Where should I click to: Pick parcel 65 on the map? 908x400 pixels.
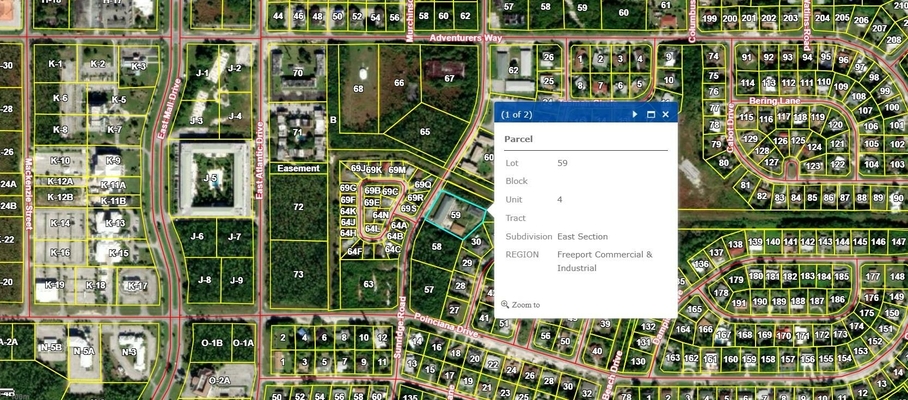coord(425,132)
